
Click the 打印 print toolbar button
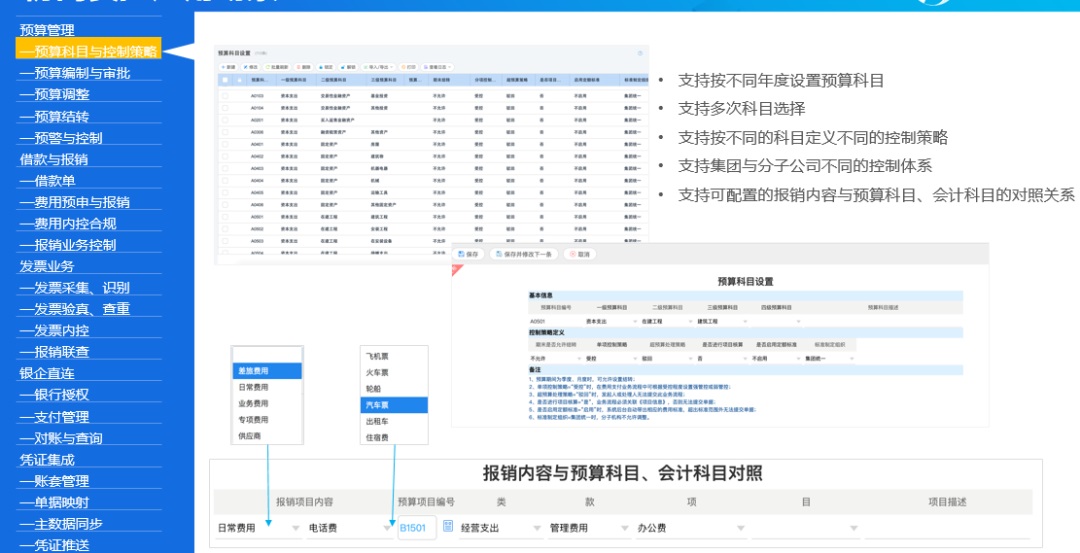(x=408, y=67)
